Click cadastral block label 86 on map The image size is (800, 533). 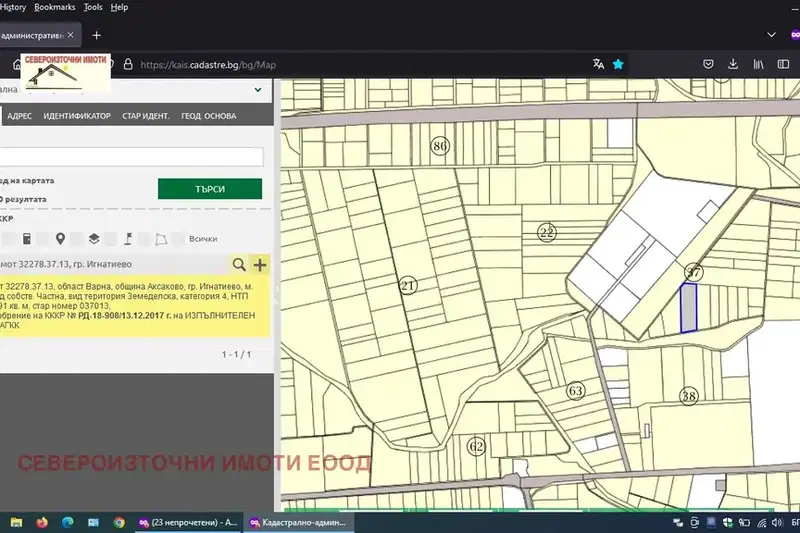point(440,146)
